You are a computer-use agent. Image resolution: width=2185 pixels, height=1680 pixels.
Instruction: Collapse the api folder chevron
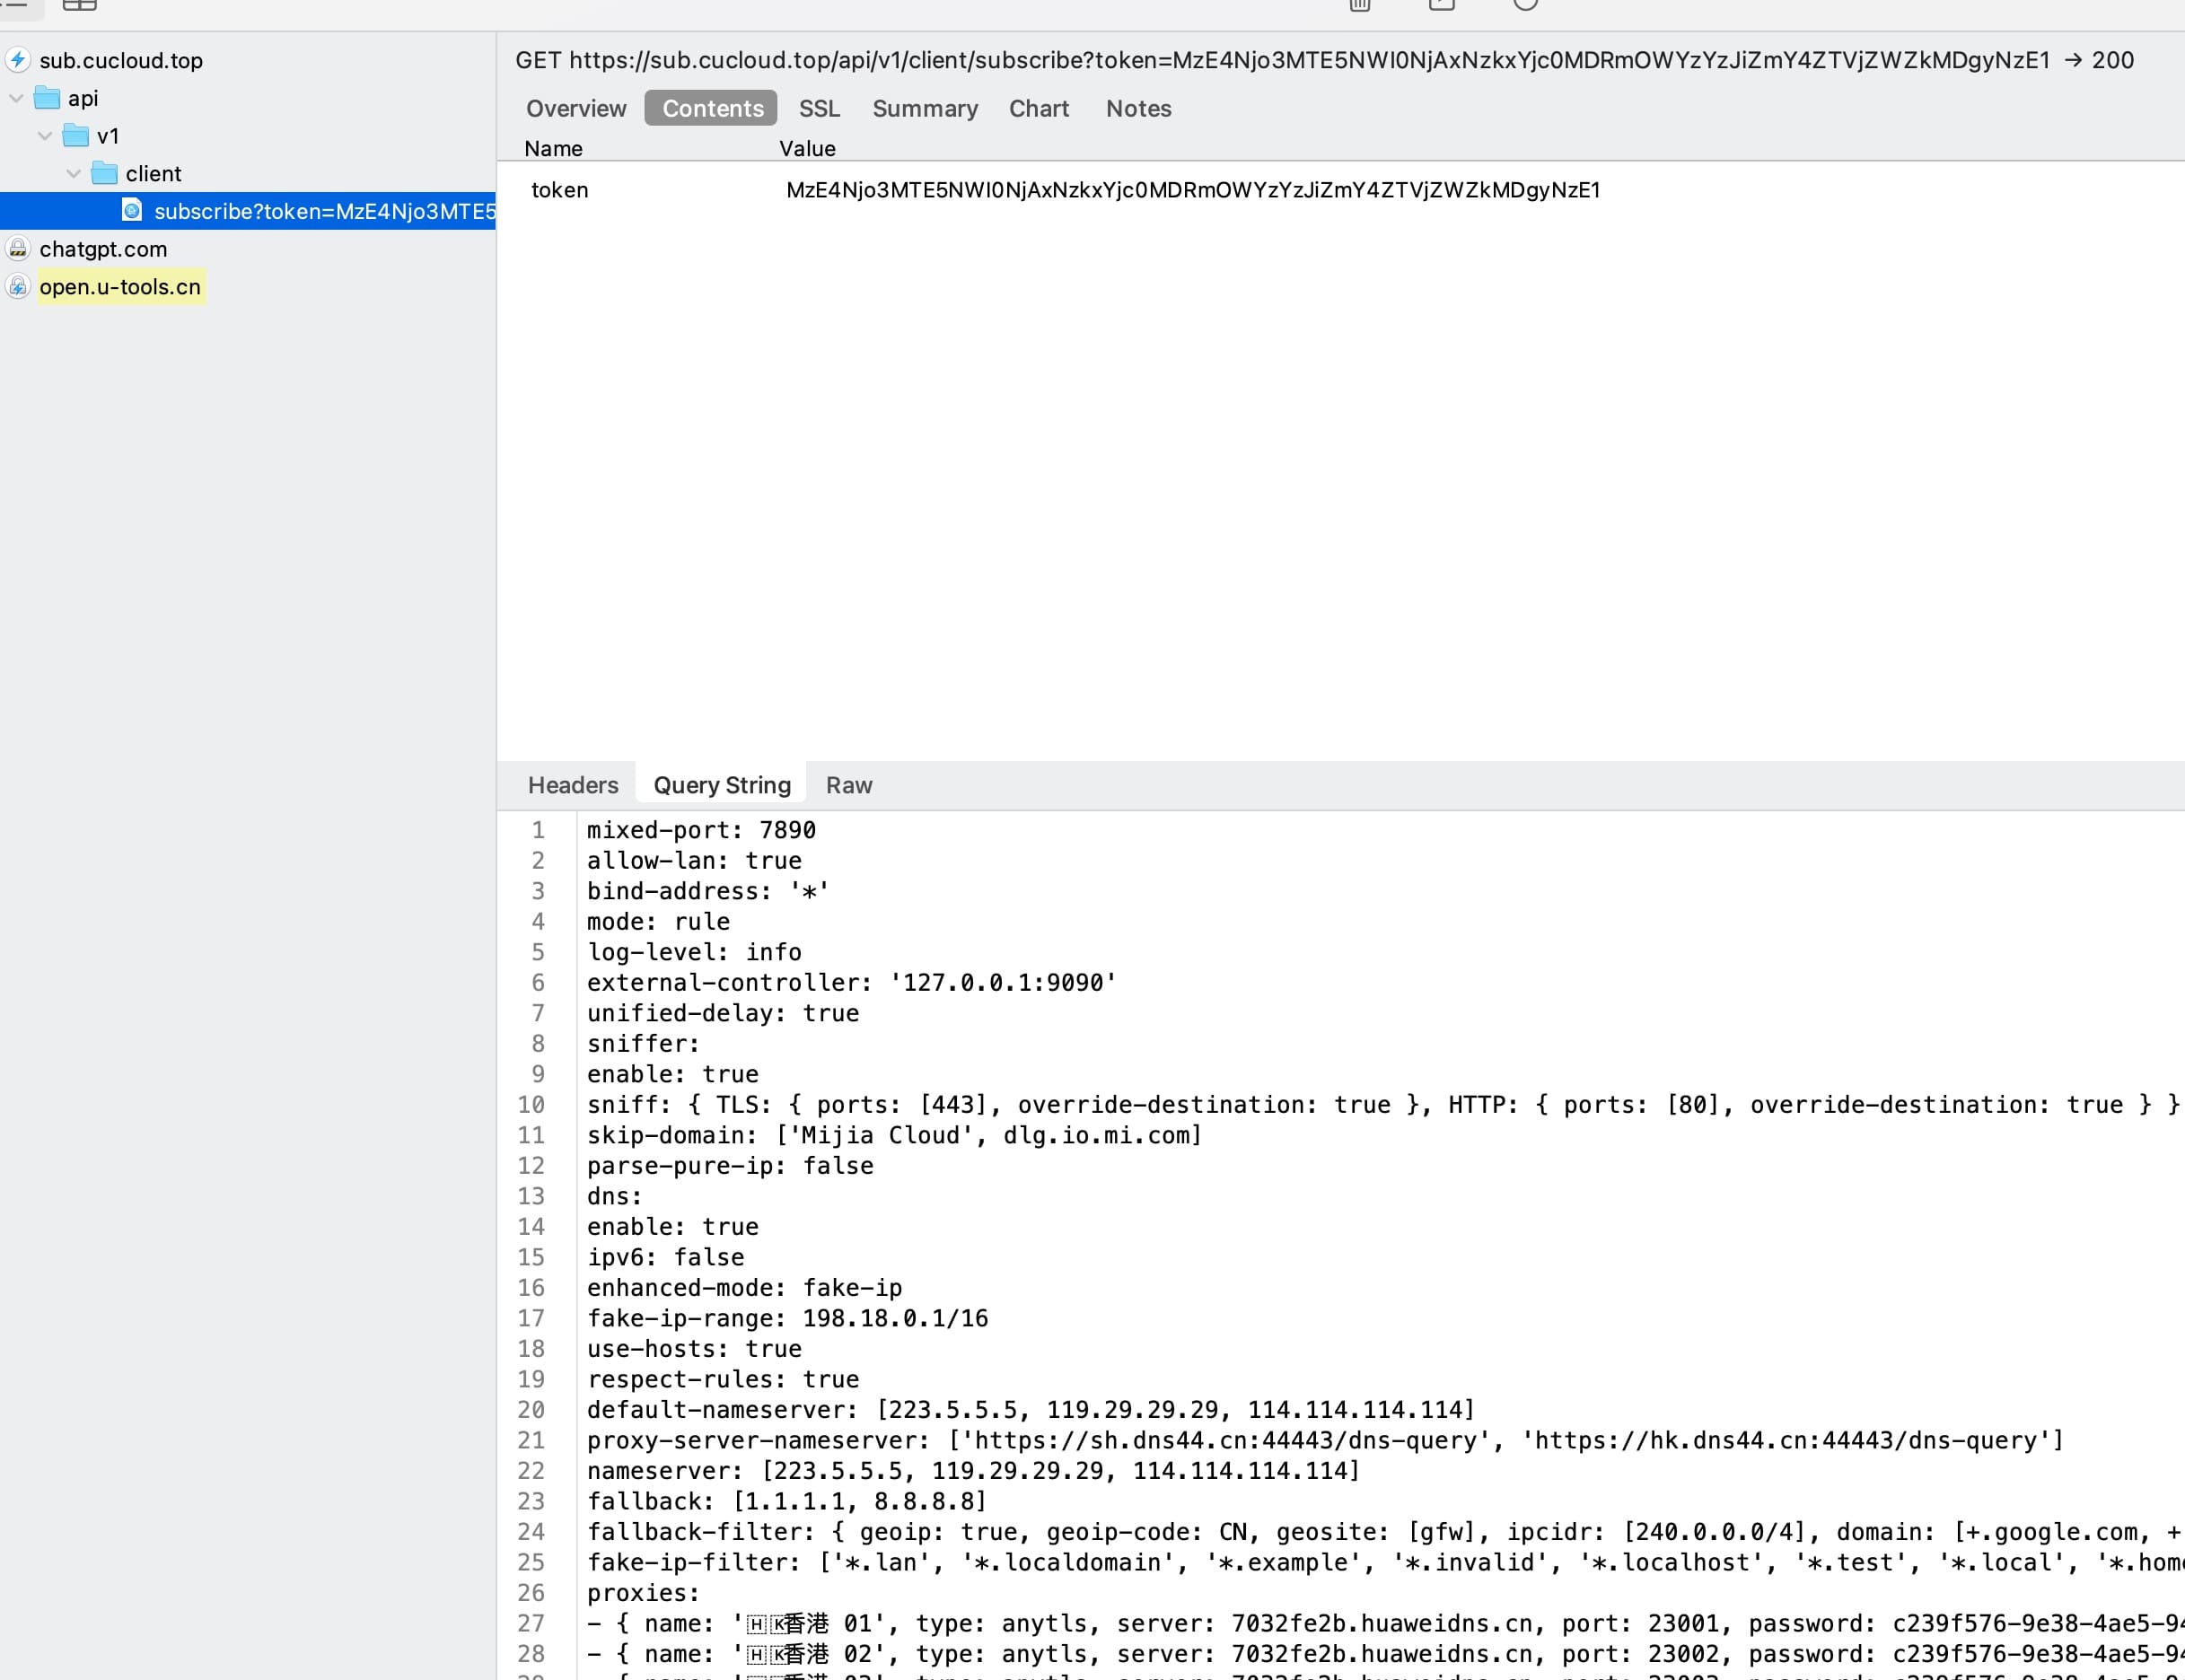(x=16, y=98)
